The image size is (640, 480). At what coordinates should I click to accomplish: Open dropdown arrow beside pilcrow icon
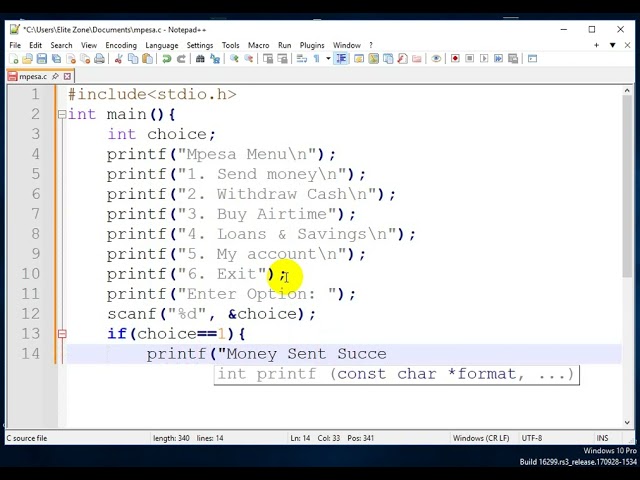coord(328,59)
